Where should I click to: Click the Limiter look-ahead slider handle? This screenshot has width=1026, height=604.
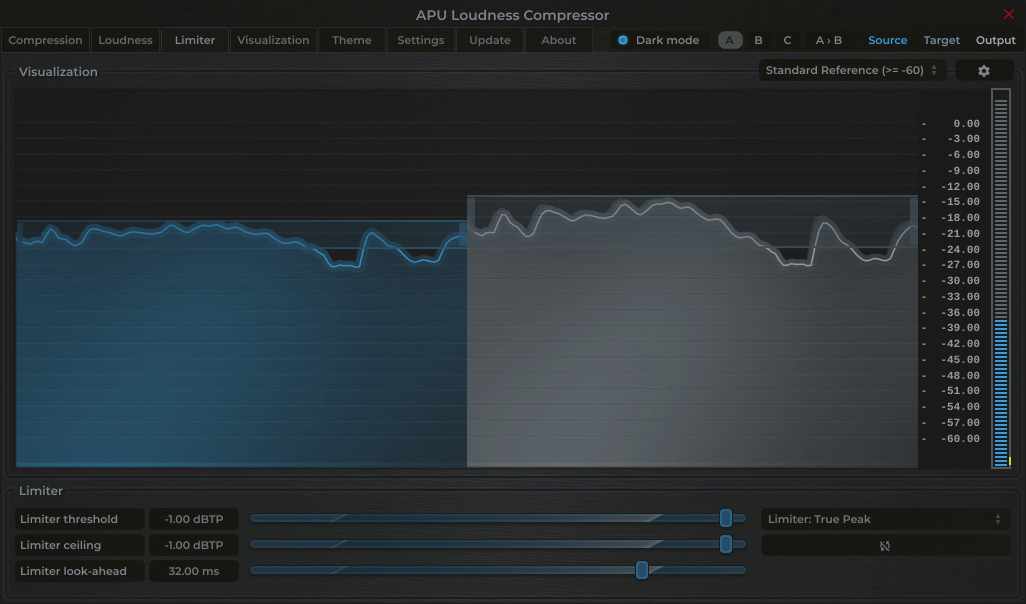pos(643,570)
